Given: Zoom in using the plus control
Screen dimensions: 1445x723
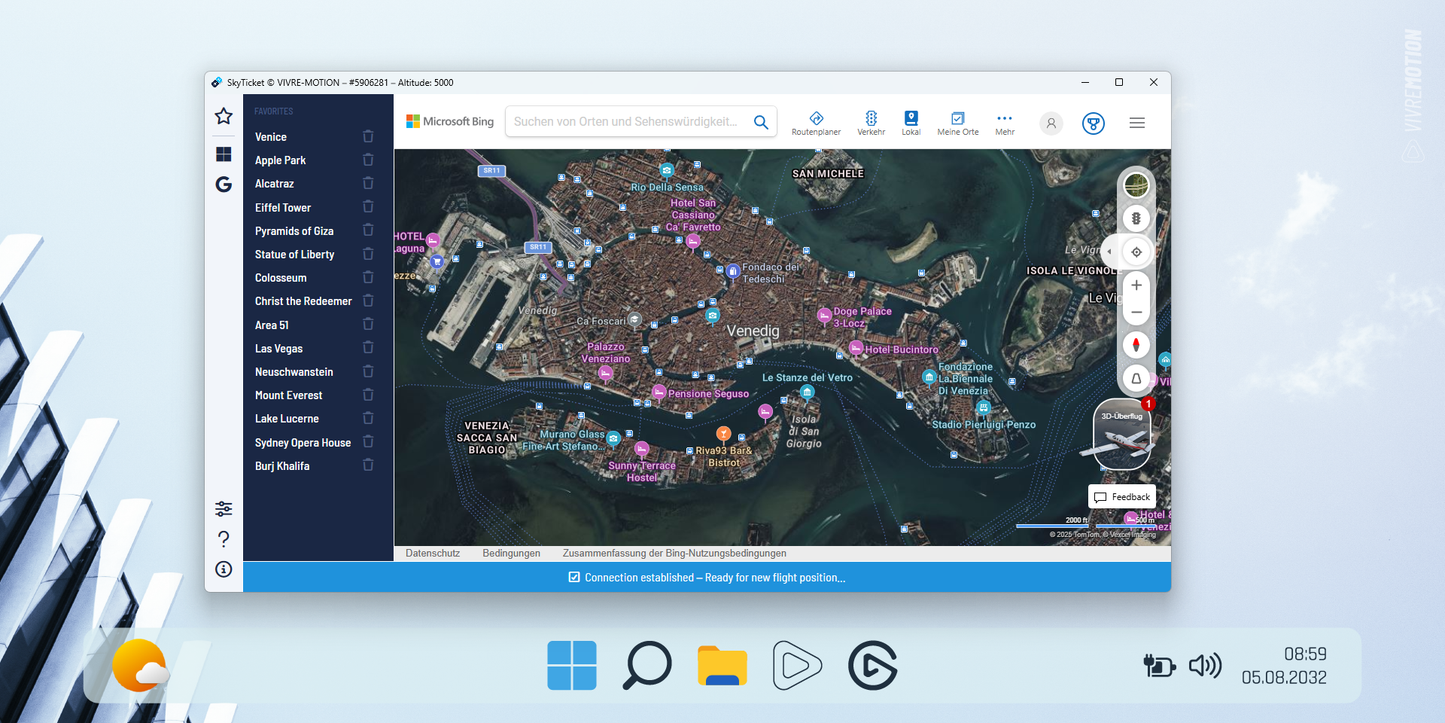Looking at the screenshot, I should [x=1136, y=285].
